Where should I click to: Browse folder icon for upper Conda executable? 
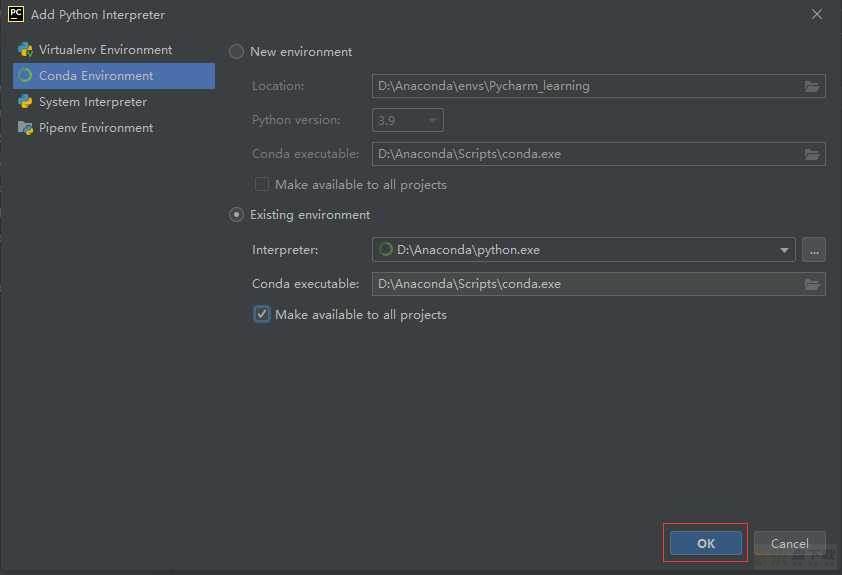(x=812, y=155)
